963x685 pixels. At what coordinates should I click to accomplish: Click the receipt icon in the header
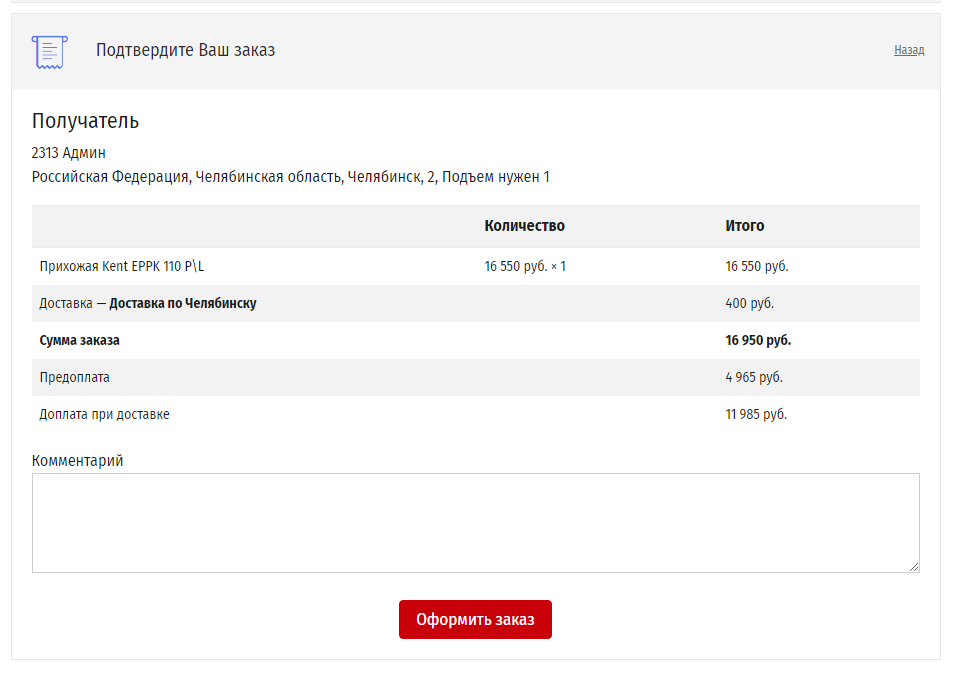[49, 51]
